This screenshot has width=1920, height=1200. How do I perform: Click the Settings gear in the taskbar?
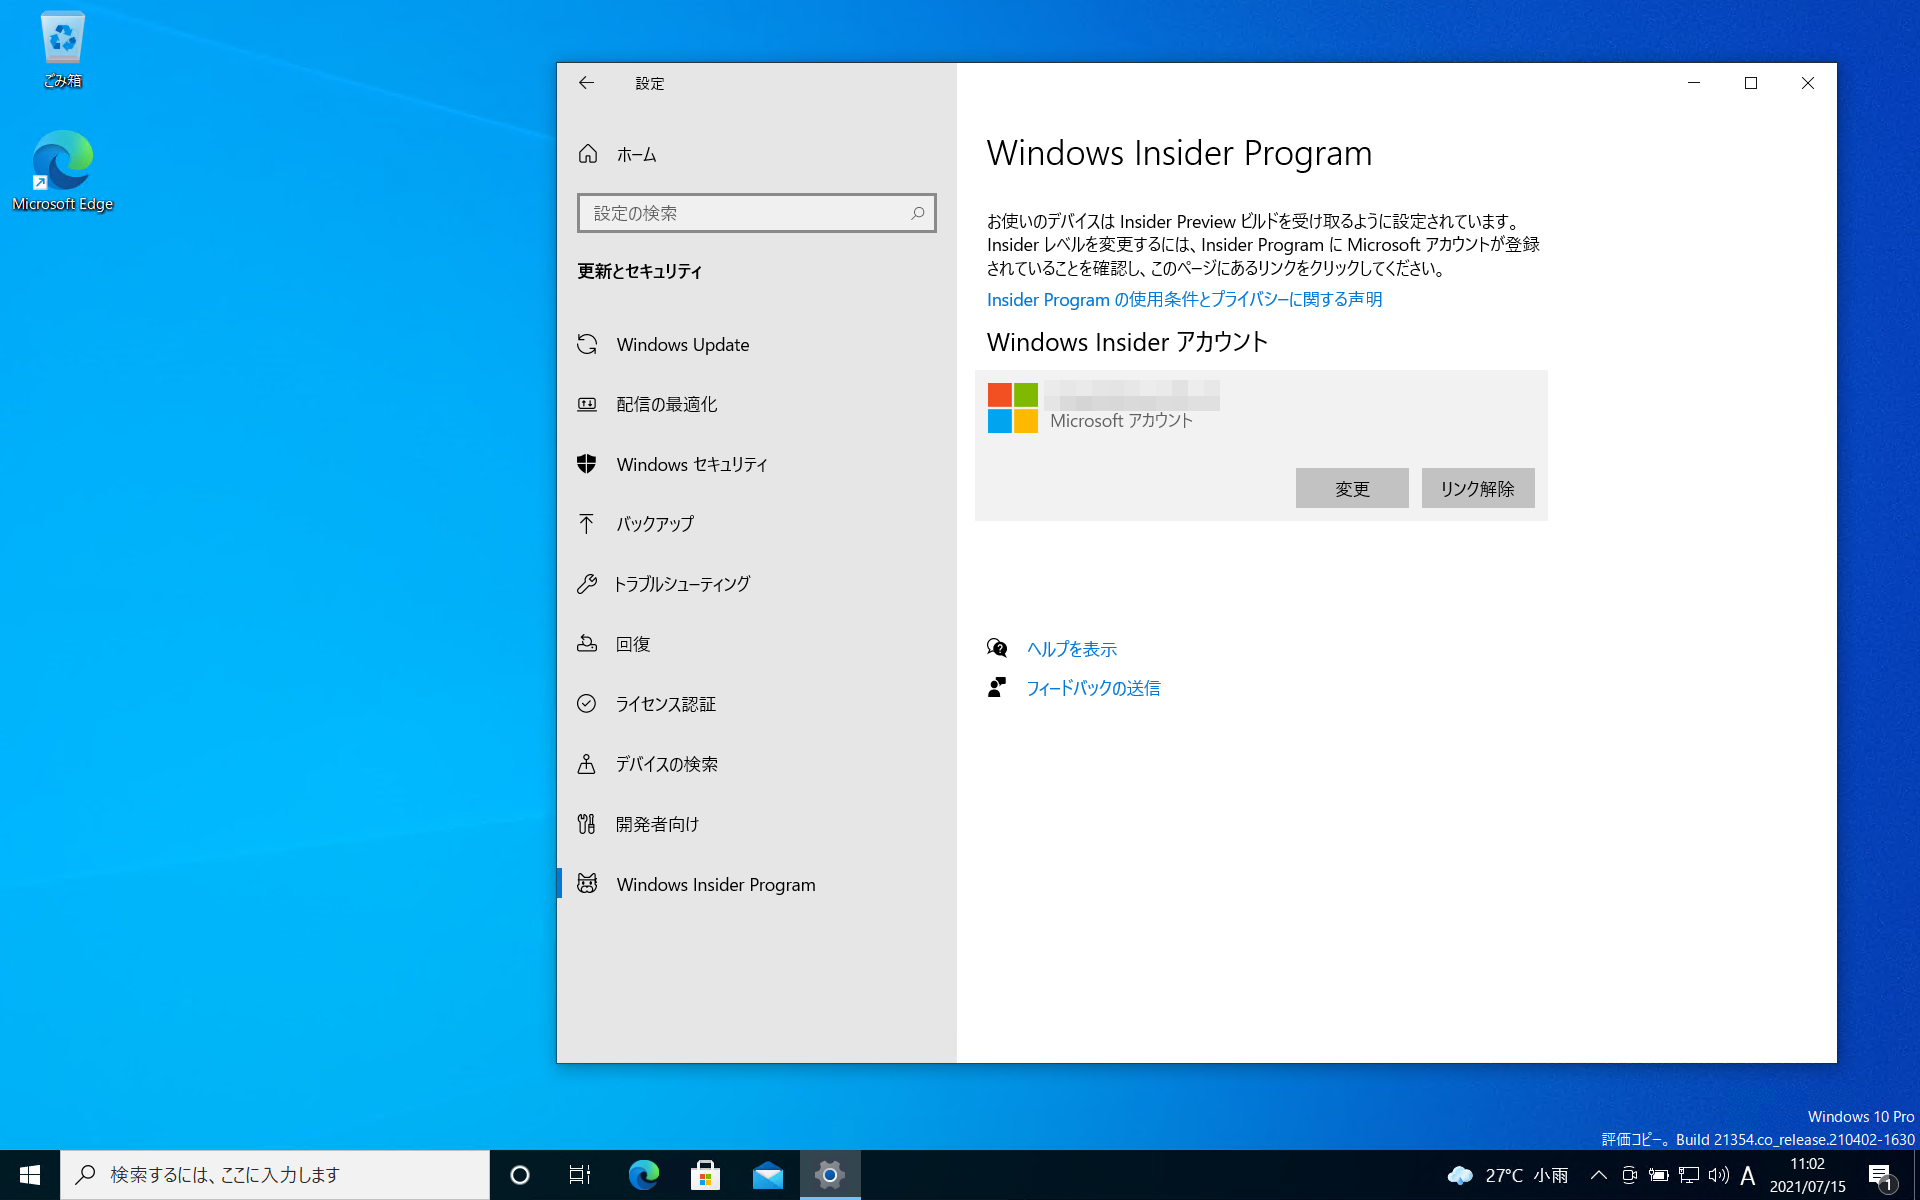830,1175
